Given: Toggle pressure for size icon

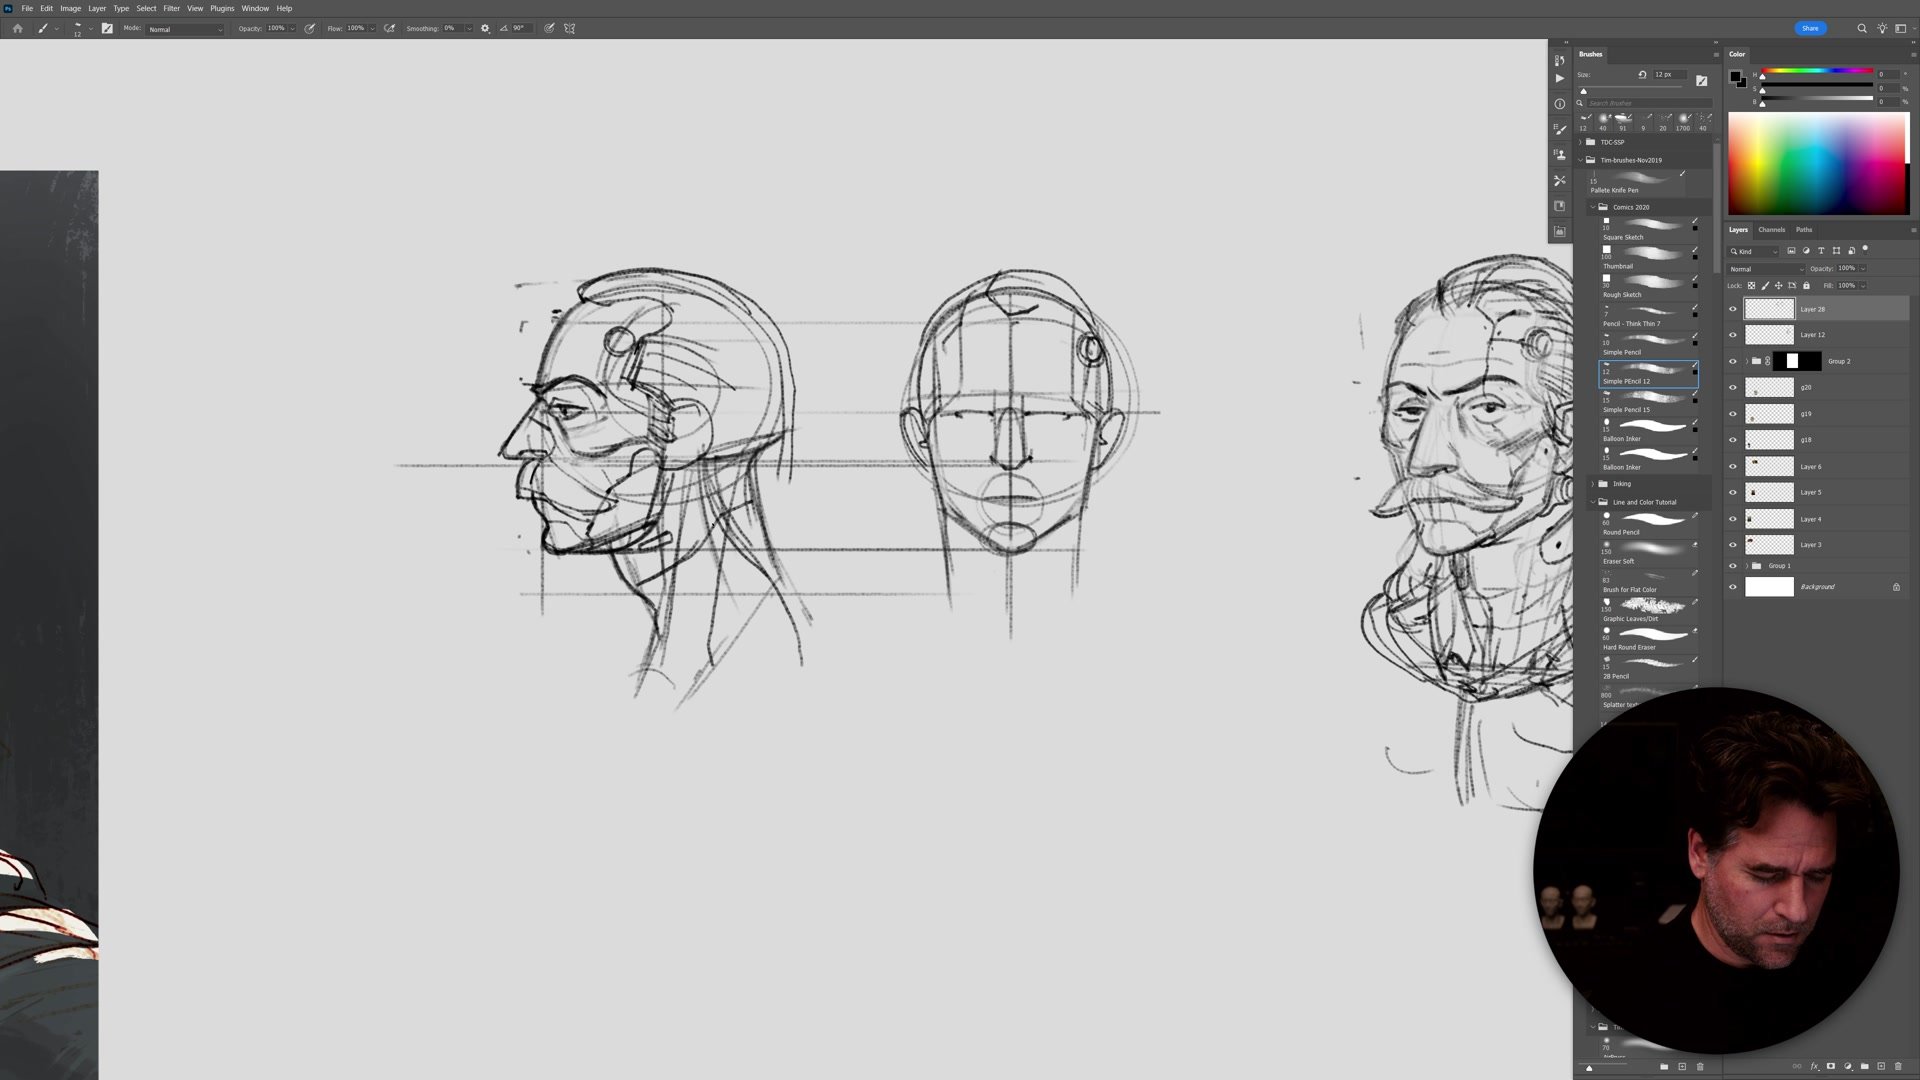Looking at the screenshot, I should pos(549,29).
